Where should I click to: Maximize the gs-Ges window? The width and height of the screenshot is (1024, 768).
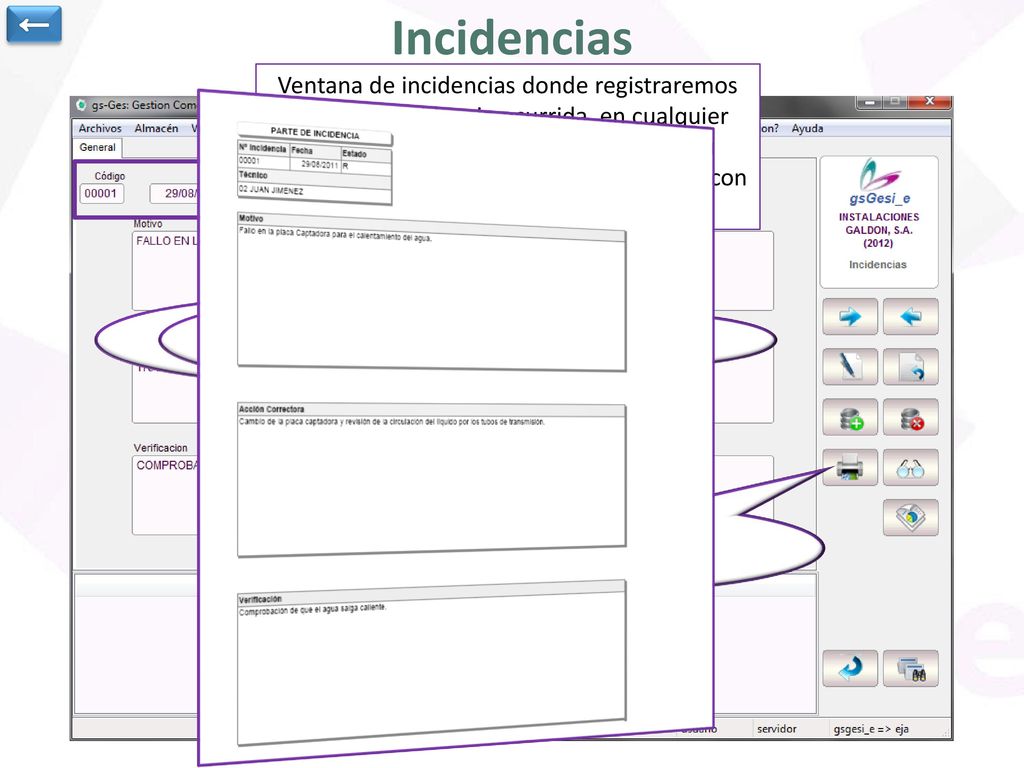click(895, 102)
